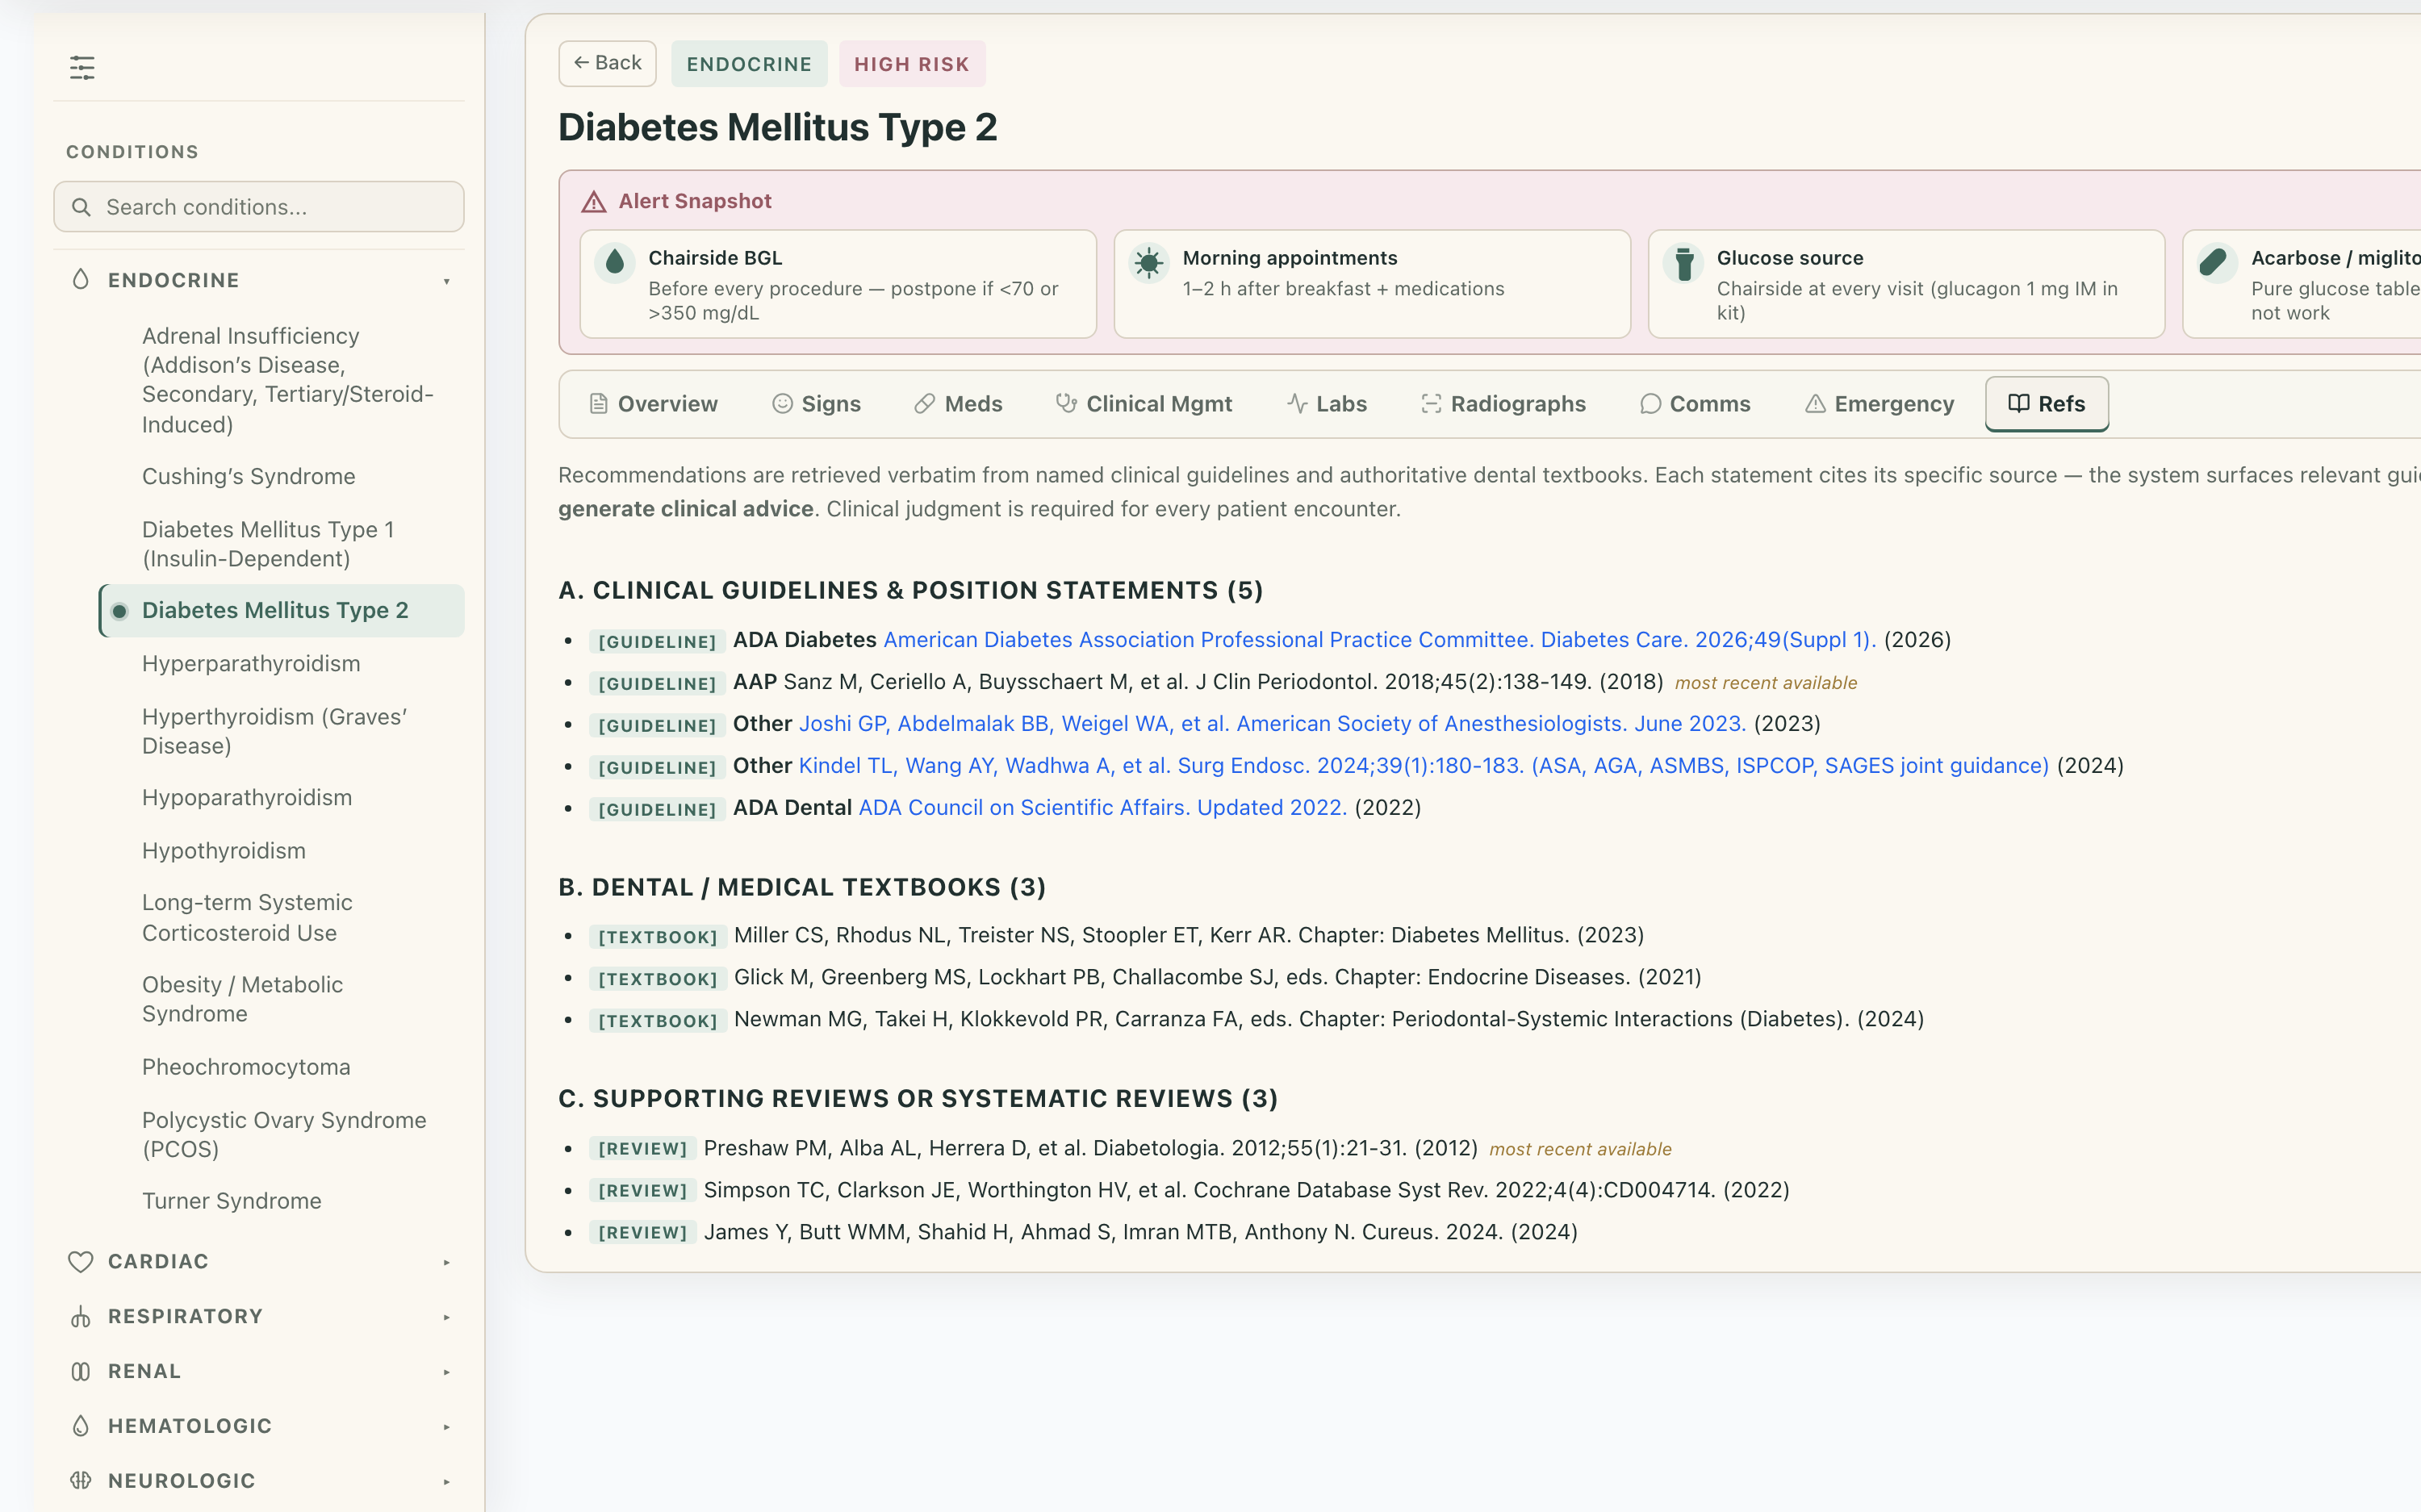Click the Endocrine droplet icon
Image resolution: width=2421 pixels, height=1512 pixels.
coord(81,280)
